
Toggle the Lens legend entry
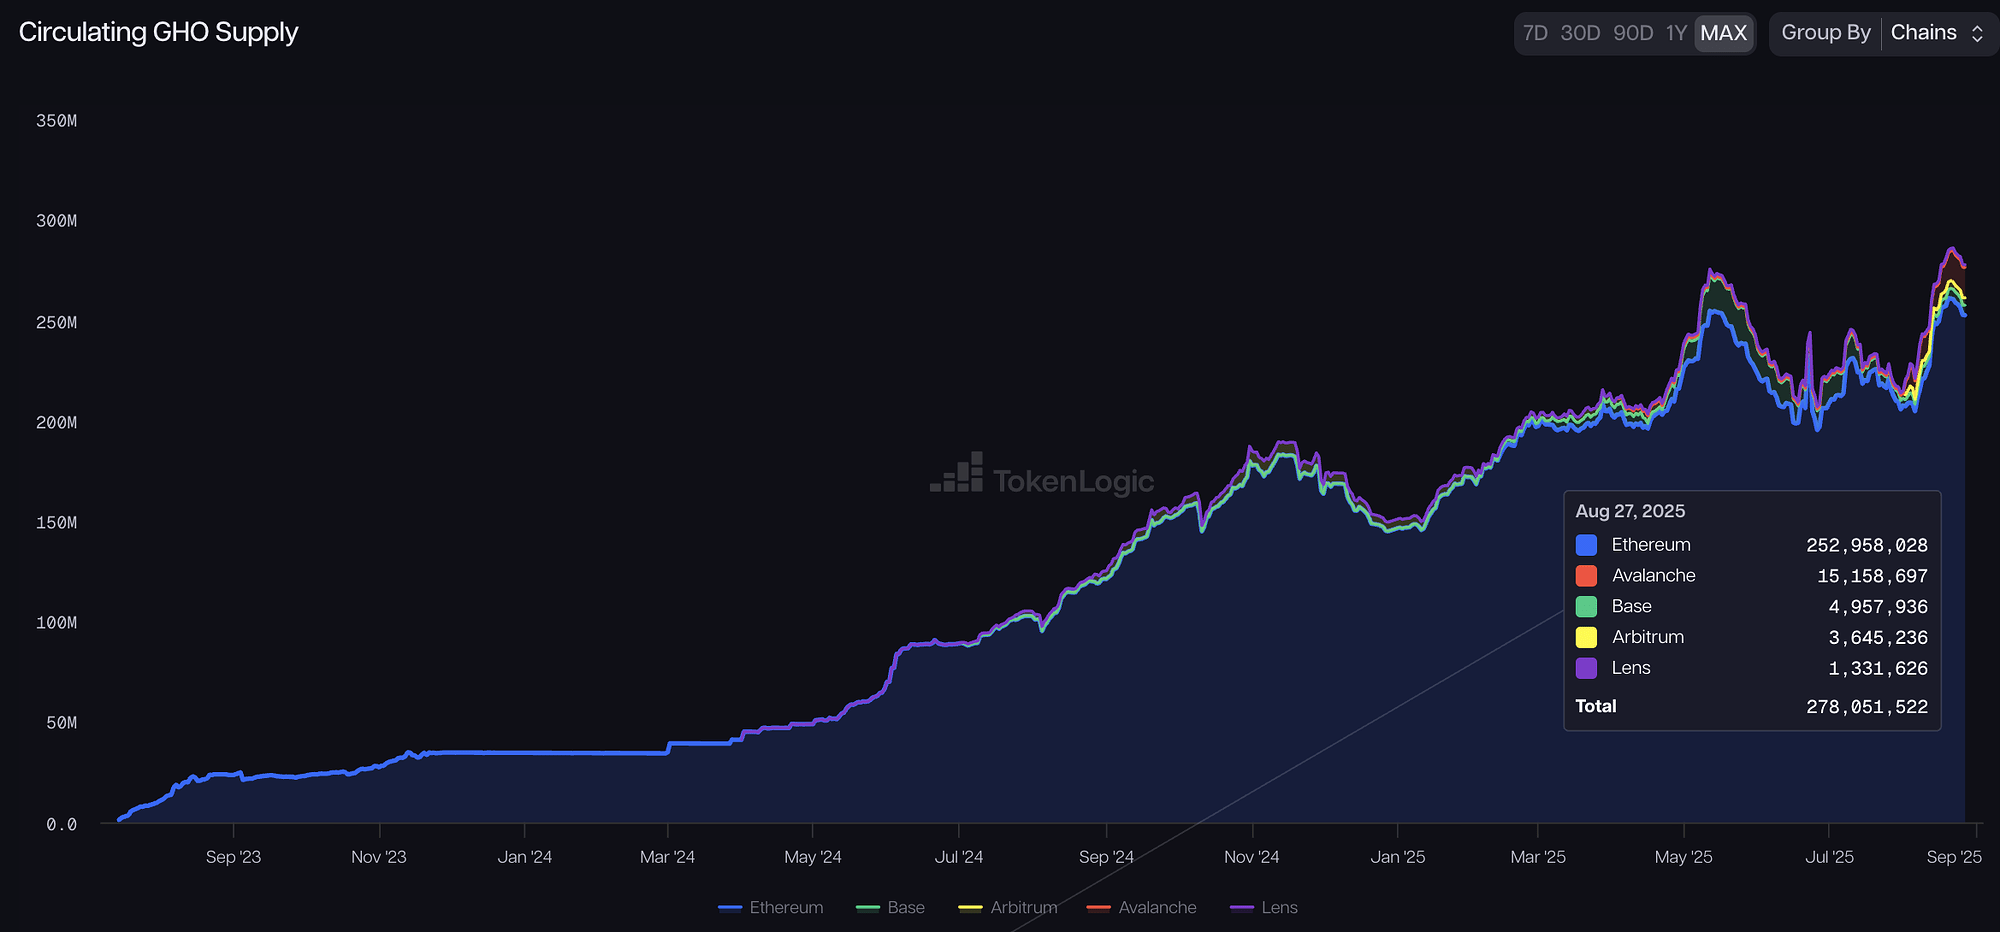click(1264, 907)
